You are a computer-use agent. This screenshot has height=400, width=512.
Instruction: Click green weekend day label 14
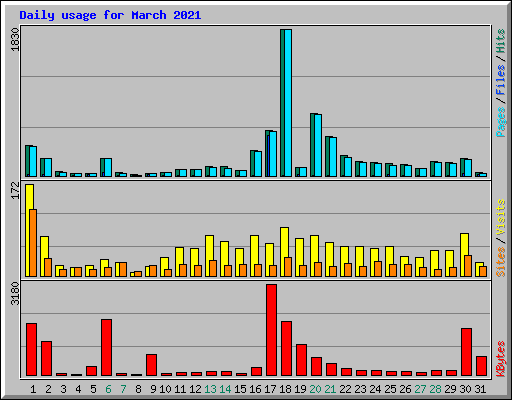tap(225, 389)
